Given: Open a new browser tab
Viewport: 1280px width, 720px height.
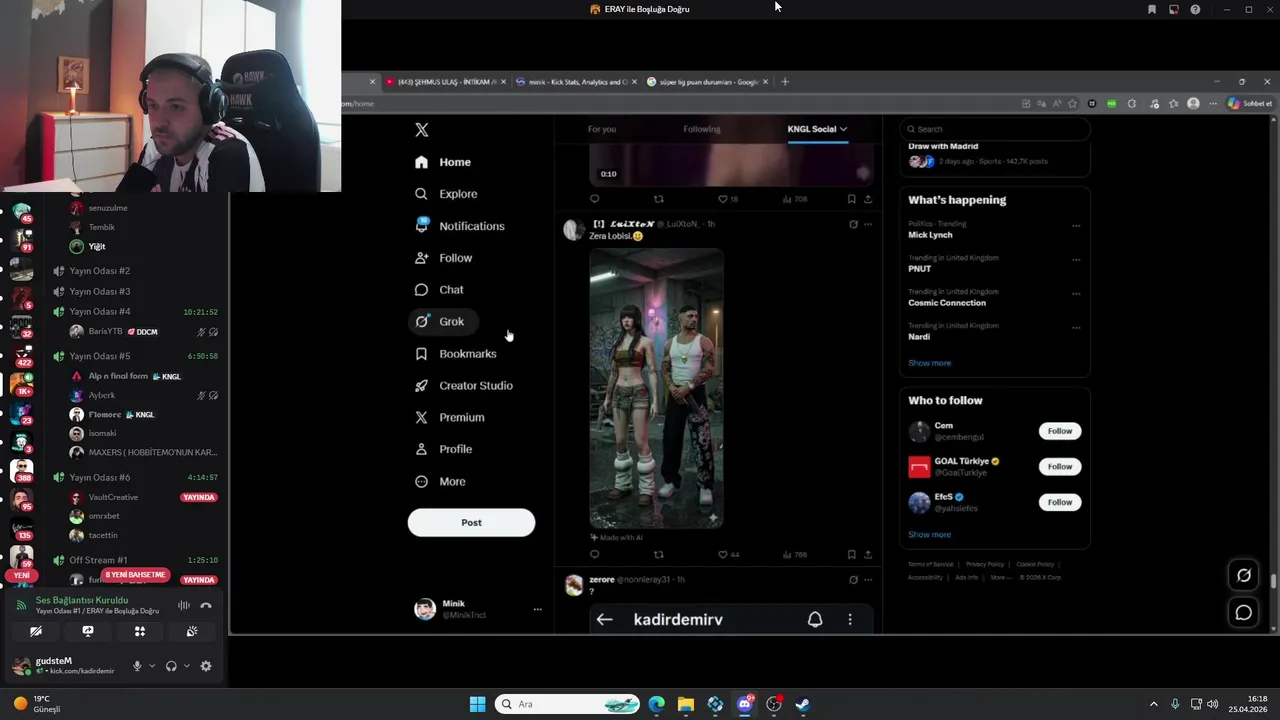Looking at the screenshot, I should point(785,82).
